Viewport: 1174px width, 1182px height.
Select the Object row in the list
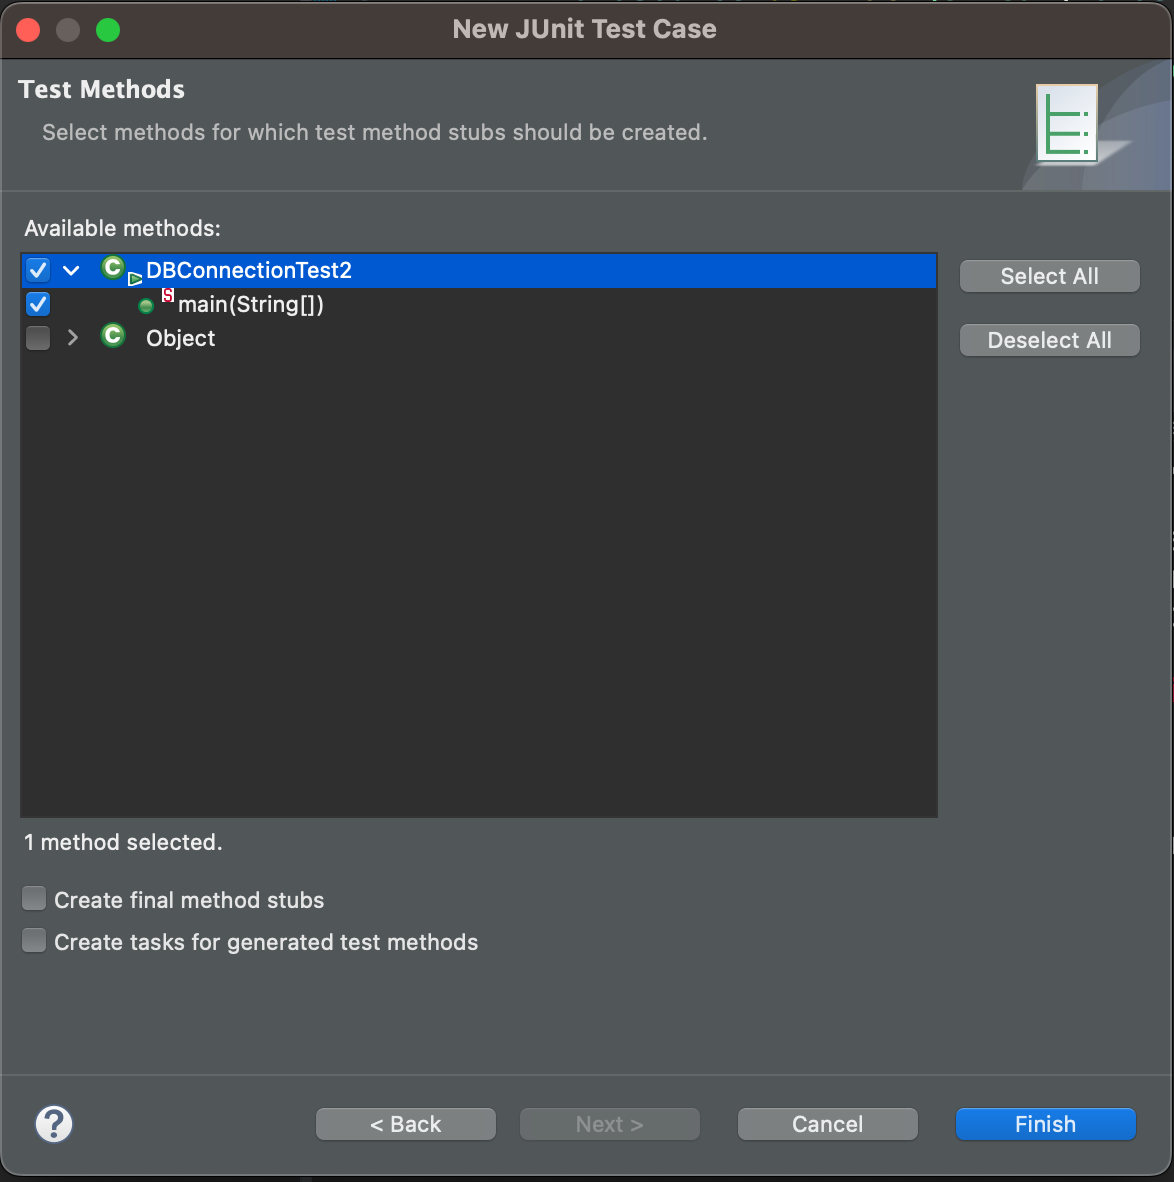tap(479, 338)
